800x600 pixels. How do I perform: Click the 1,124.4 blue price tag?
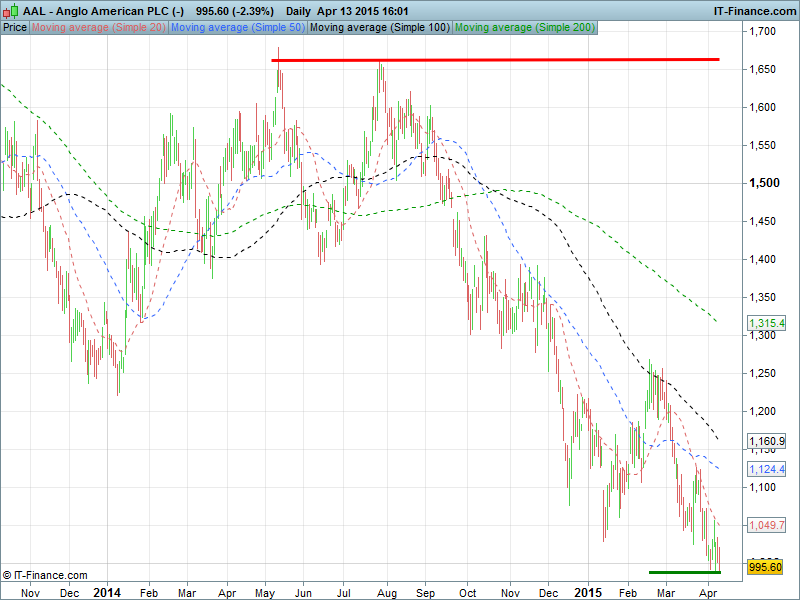pos(766,468)
